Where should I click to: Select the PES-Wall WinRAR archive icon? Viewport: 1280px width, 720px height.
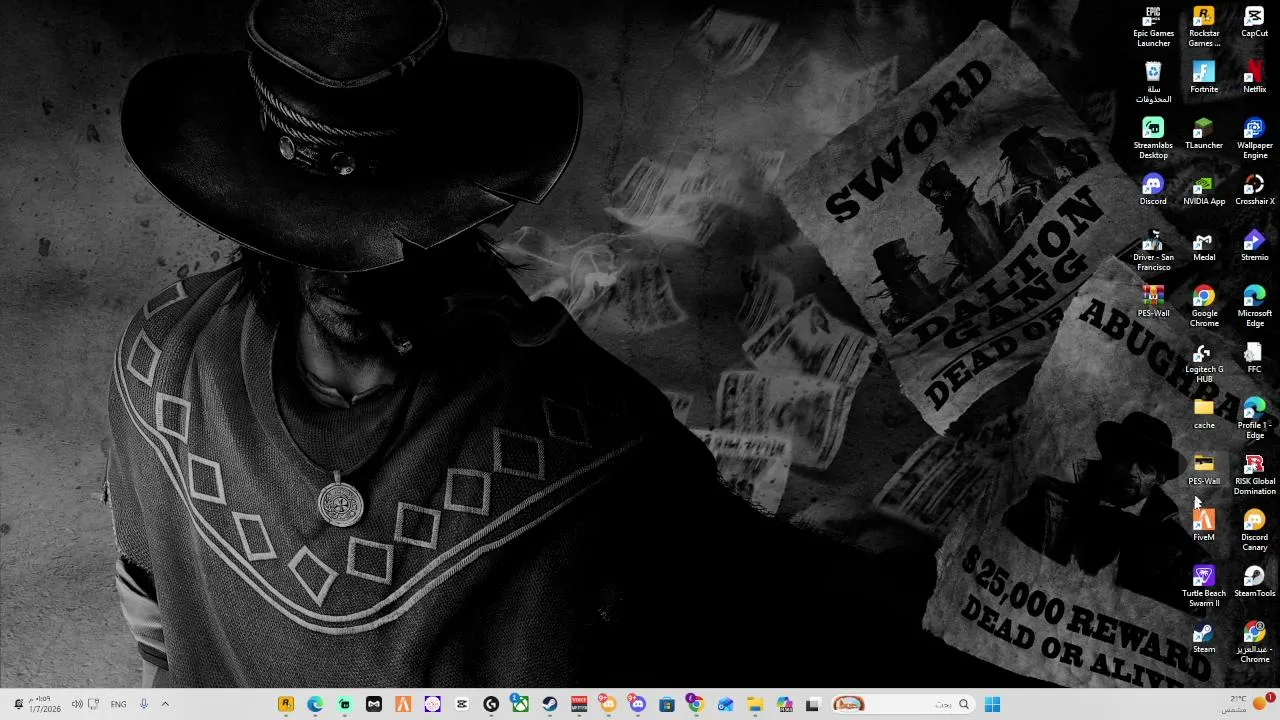(x=1153, y=302)
